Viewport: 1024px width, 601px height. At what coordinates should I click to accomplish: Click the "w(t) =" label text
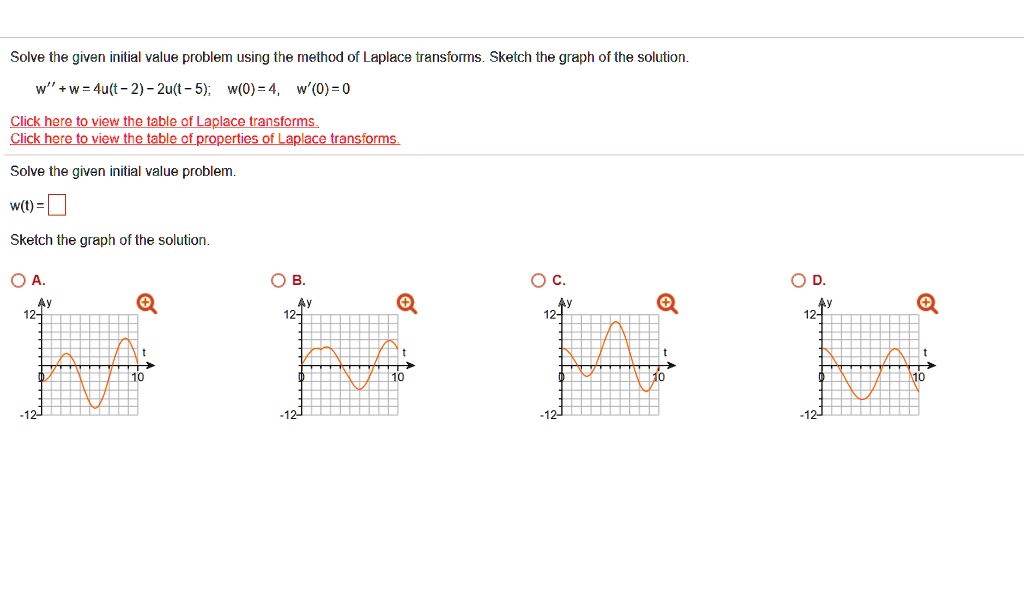point(27,207)
